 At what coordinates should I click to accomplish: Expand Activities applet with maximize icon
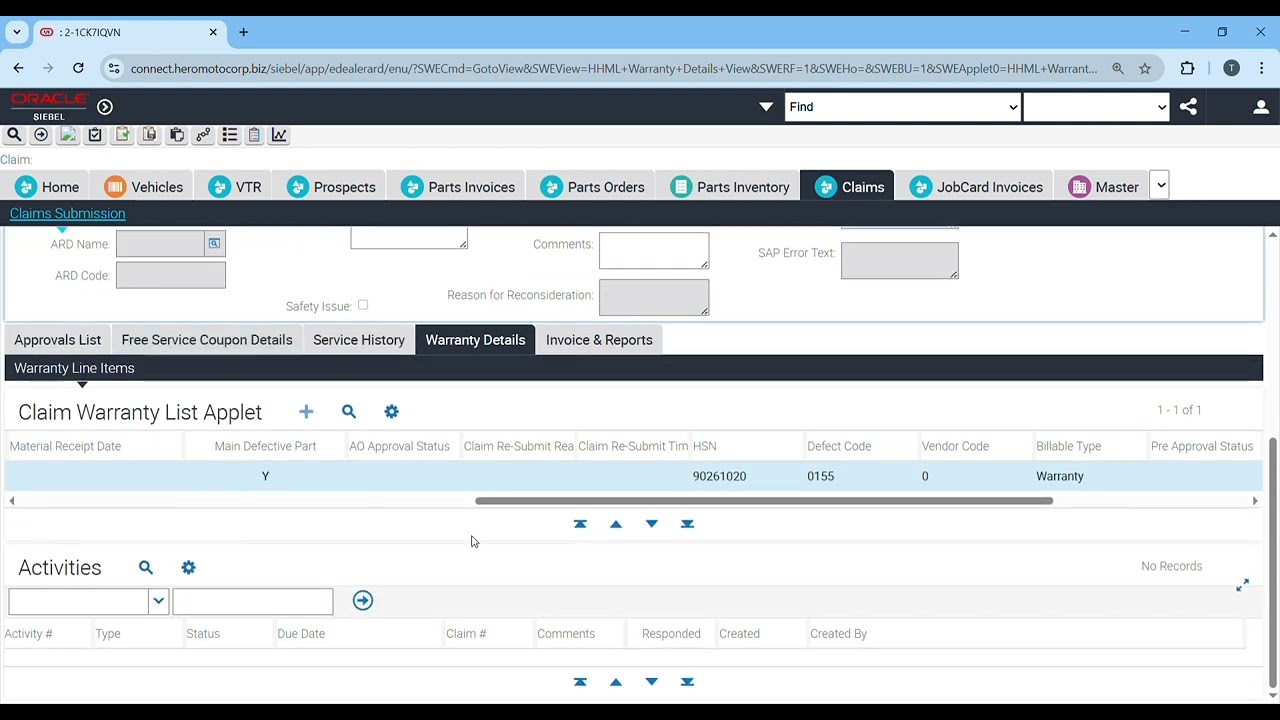(x=1242, y=585)
